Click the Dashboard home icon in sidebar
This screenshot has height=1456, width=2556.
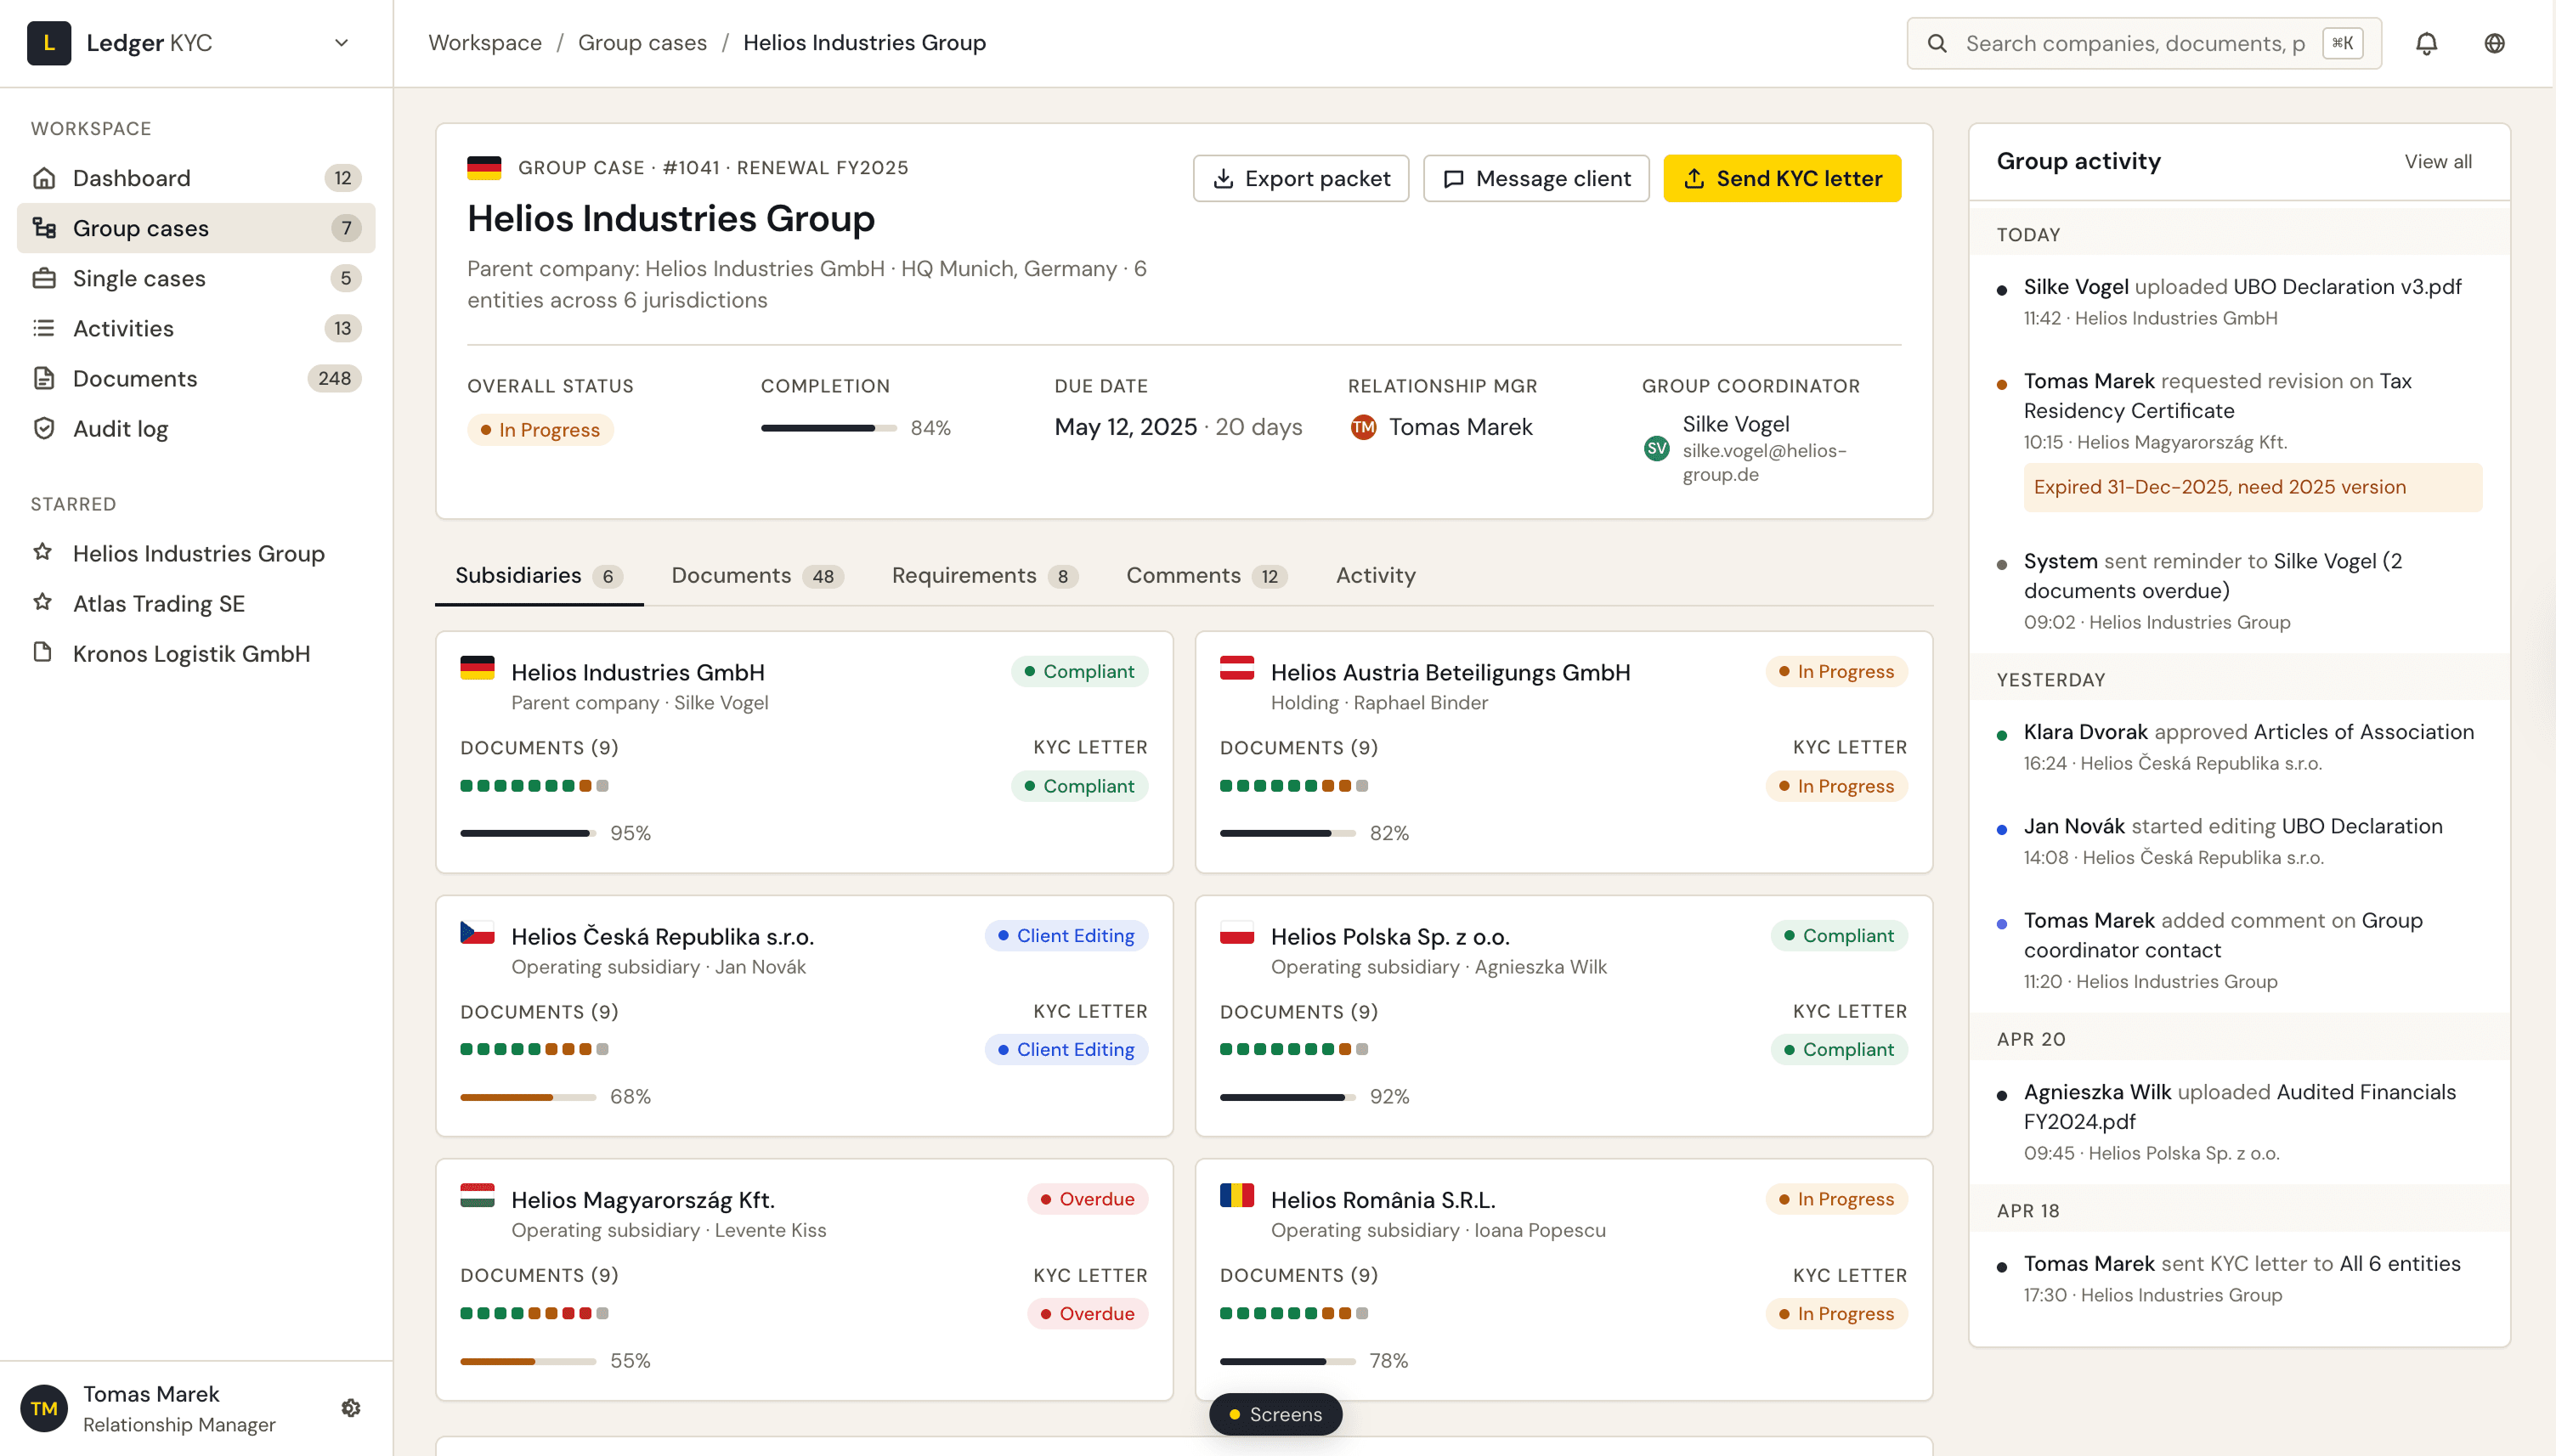click(44, 178)
